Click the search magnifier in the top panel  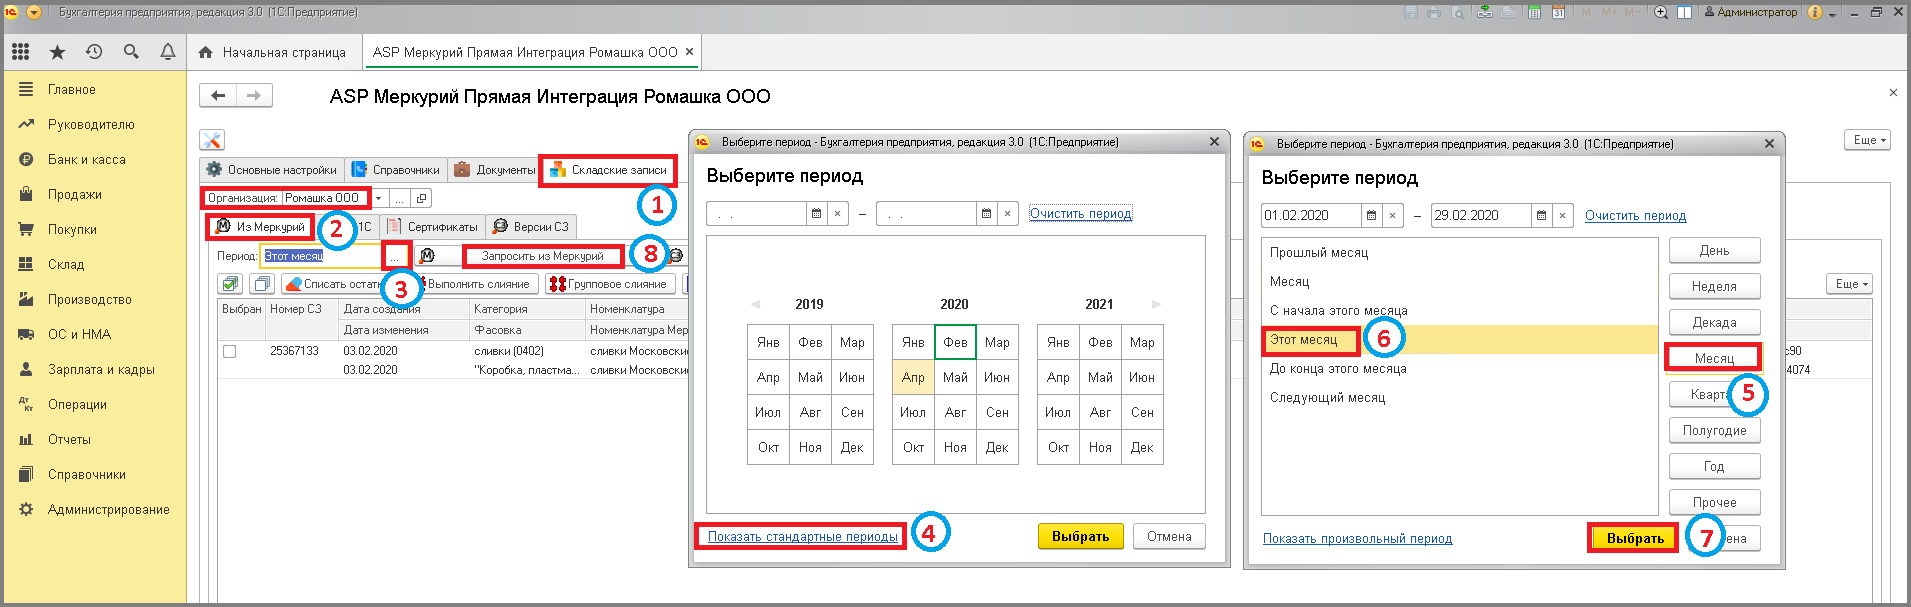131,52
